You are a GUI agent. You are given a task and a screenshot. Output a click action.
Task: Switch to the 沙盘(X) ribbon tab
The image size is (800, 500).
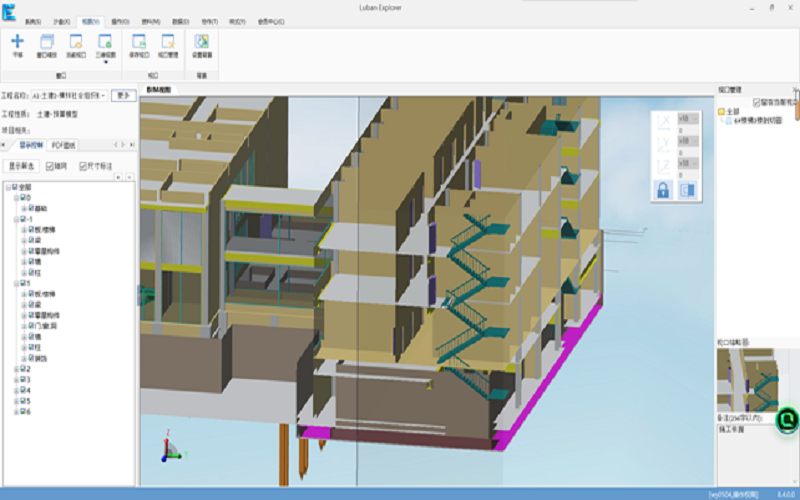tap(61, 22)
